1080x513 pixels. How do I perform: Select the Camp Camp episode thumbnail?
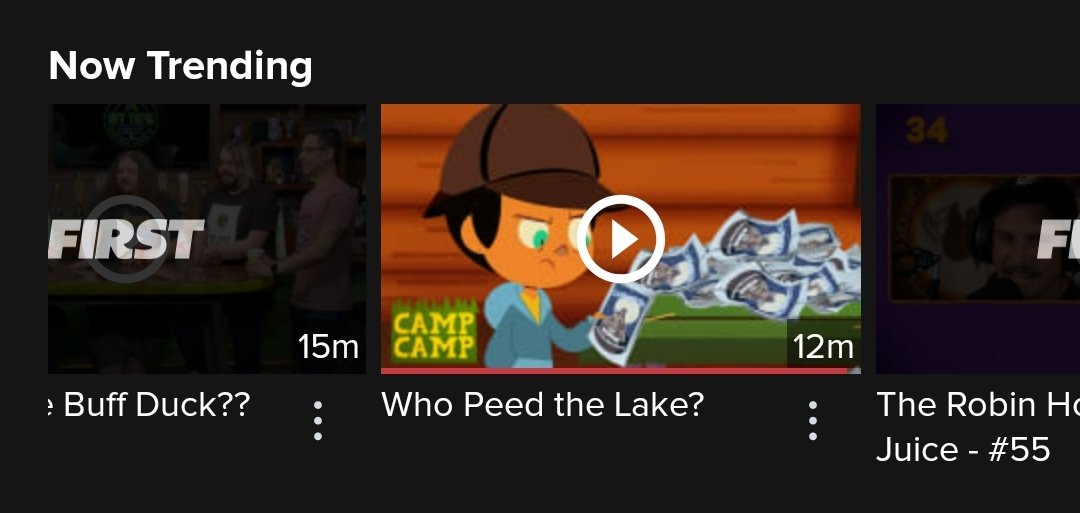point(621,239)
